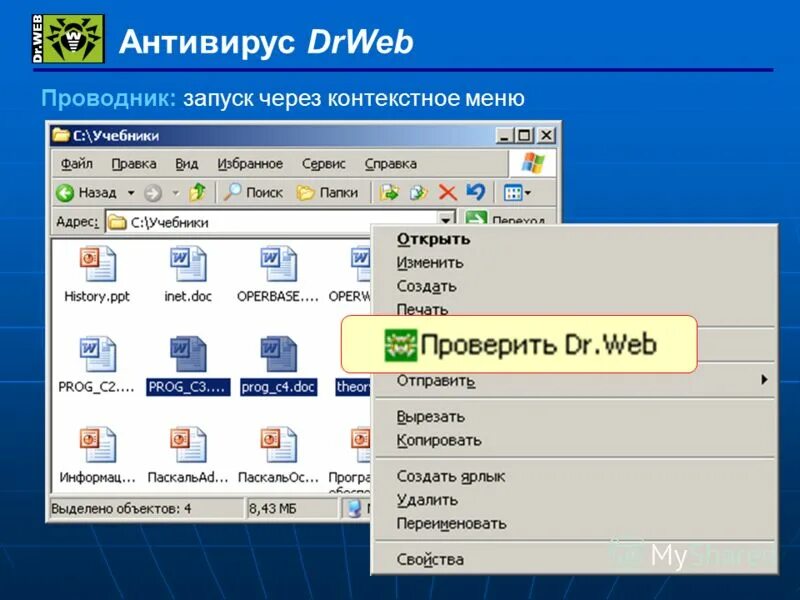The width and height of the screenshot is (800, 600).
Task: Click the Вверх (Up folder) toolbar icon
Action: [x=198, y=190]
